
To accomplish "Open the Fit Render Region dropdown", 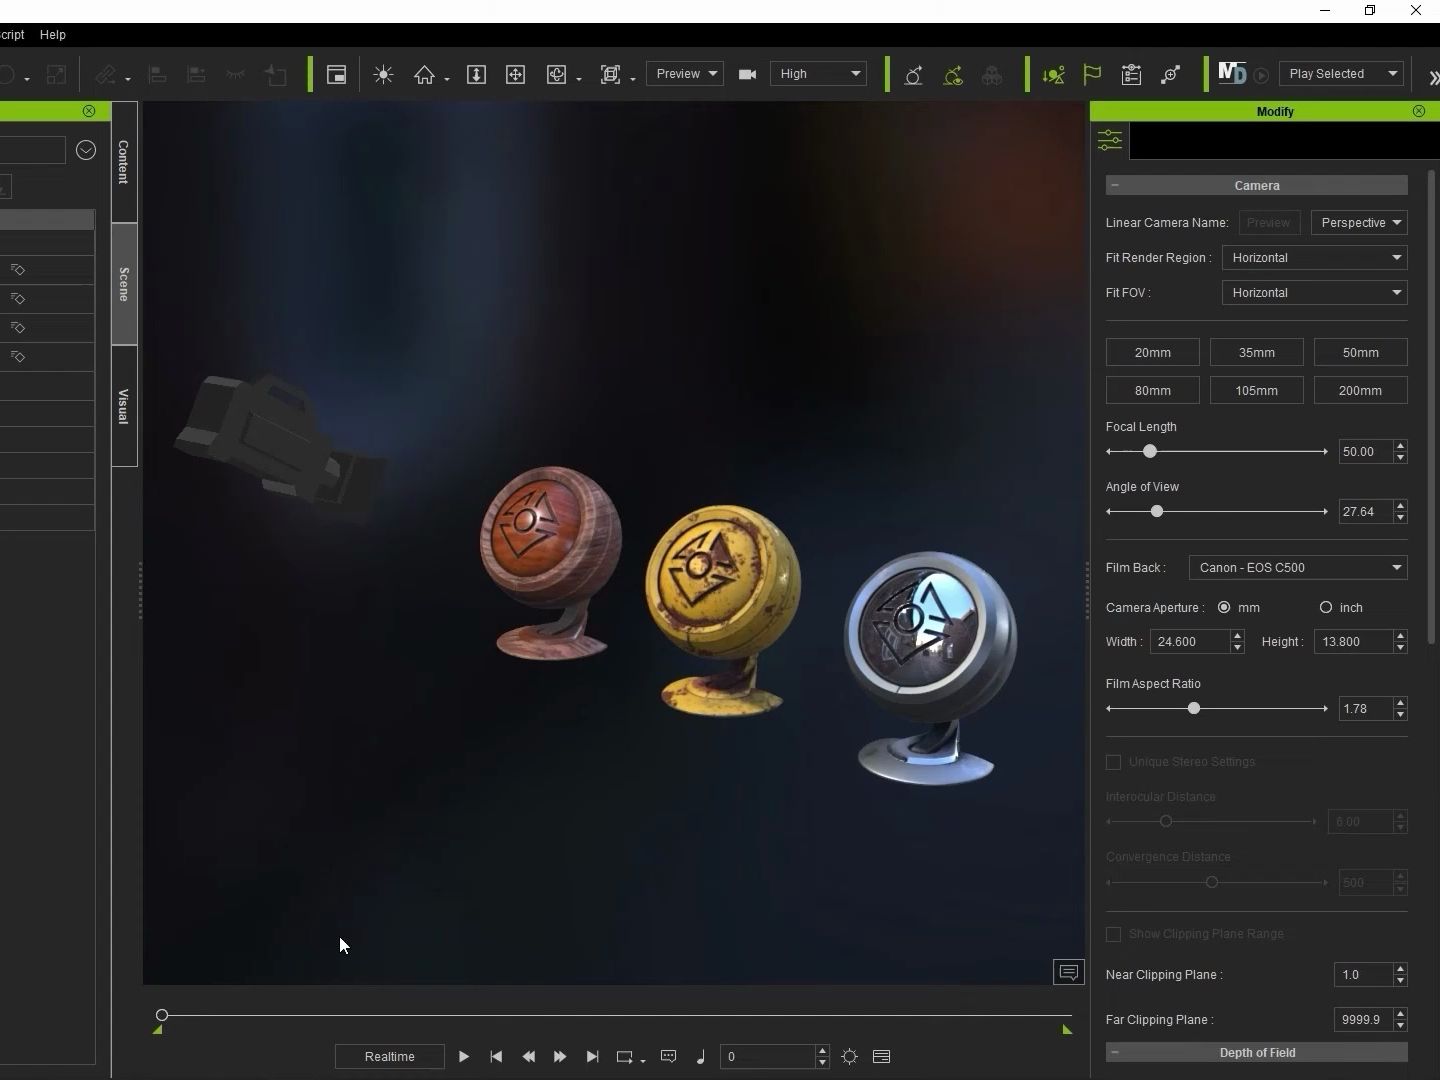I will [1314, 258].
